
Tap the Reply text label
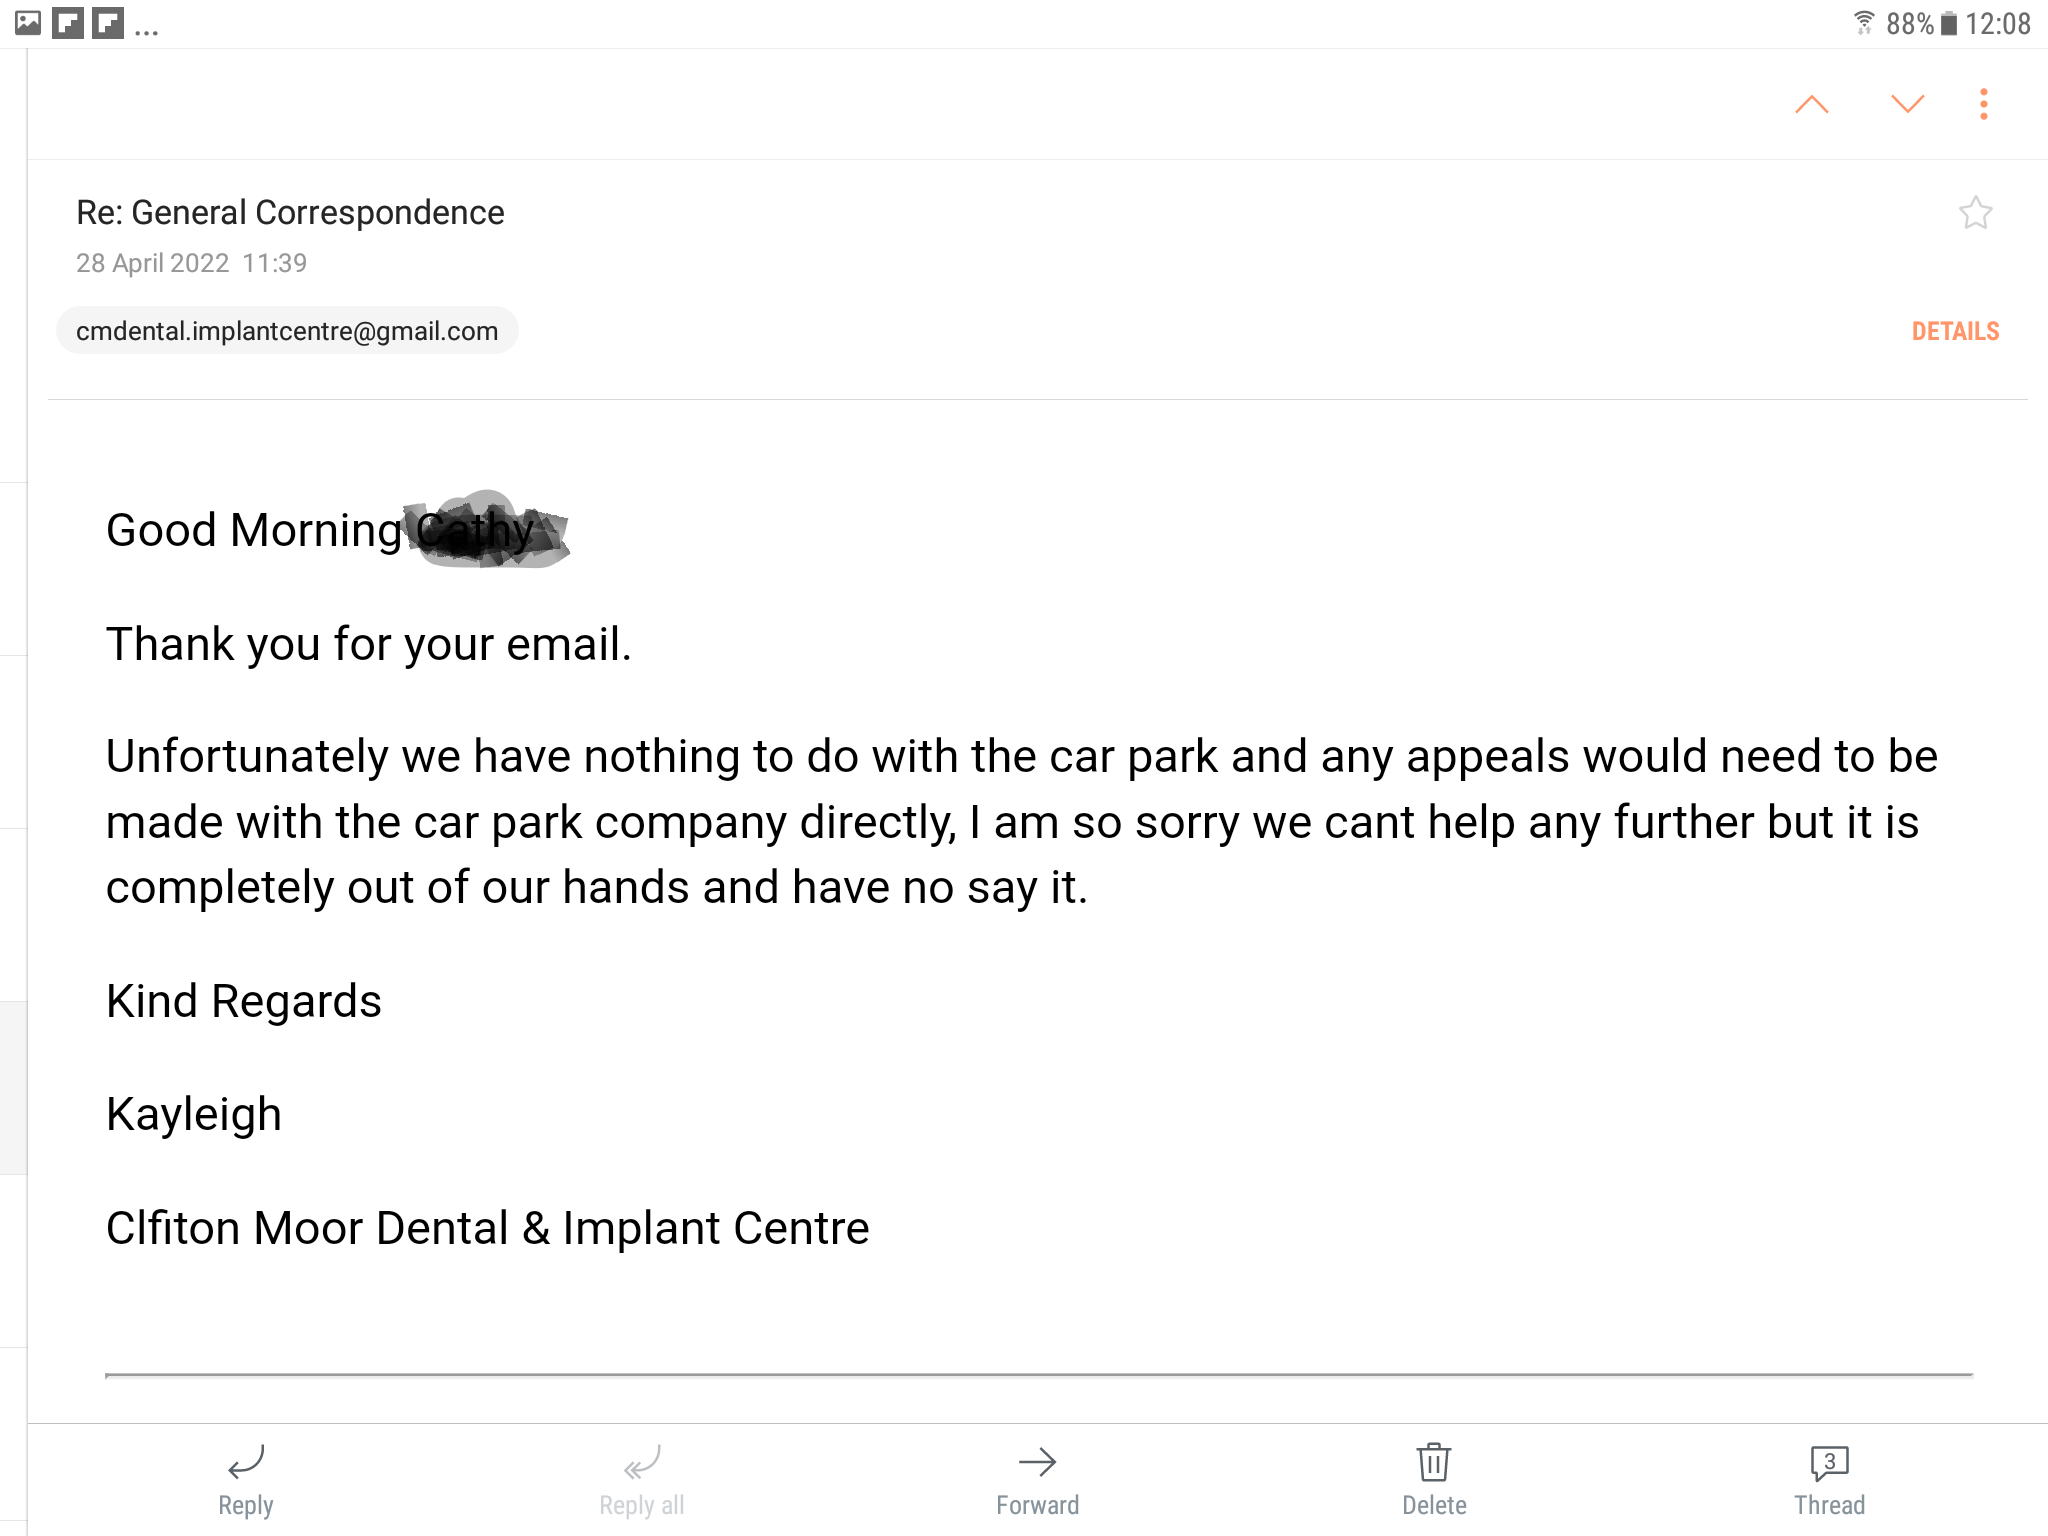246,1505
